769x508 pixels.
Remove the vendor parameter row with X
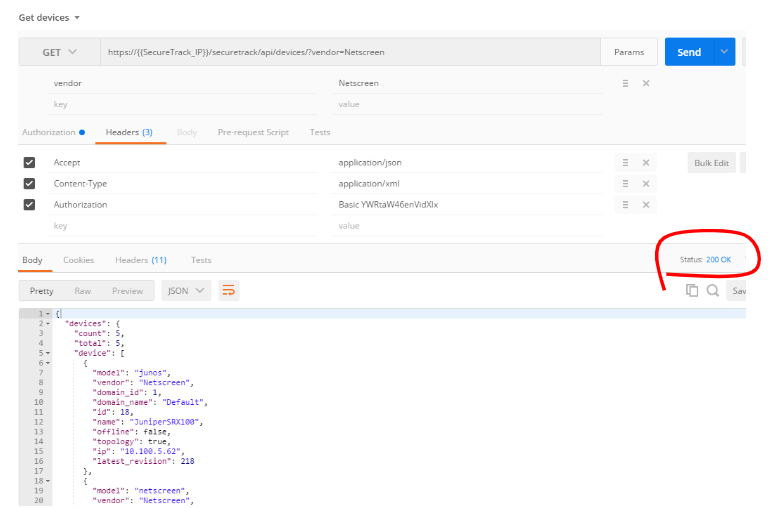click(x=646, y=84)
